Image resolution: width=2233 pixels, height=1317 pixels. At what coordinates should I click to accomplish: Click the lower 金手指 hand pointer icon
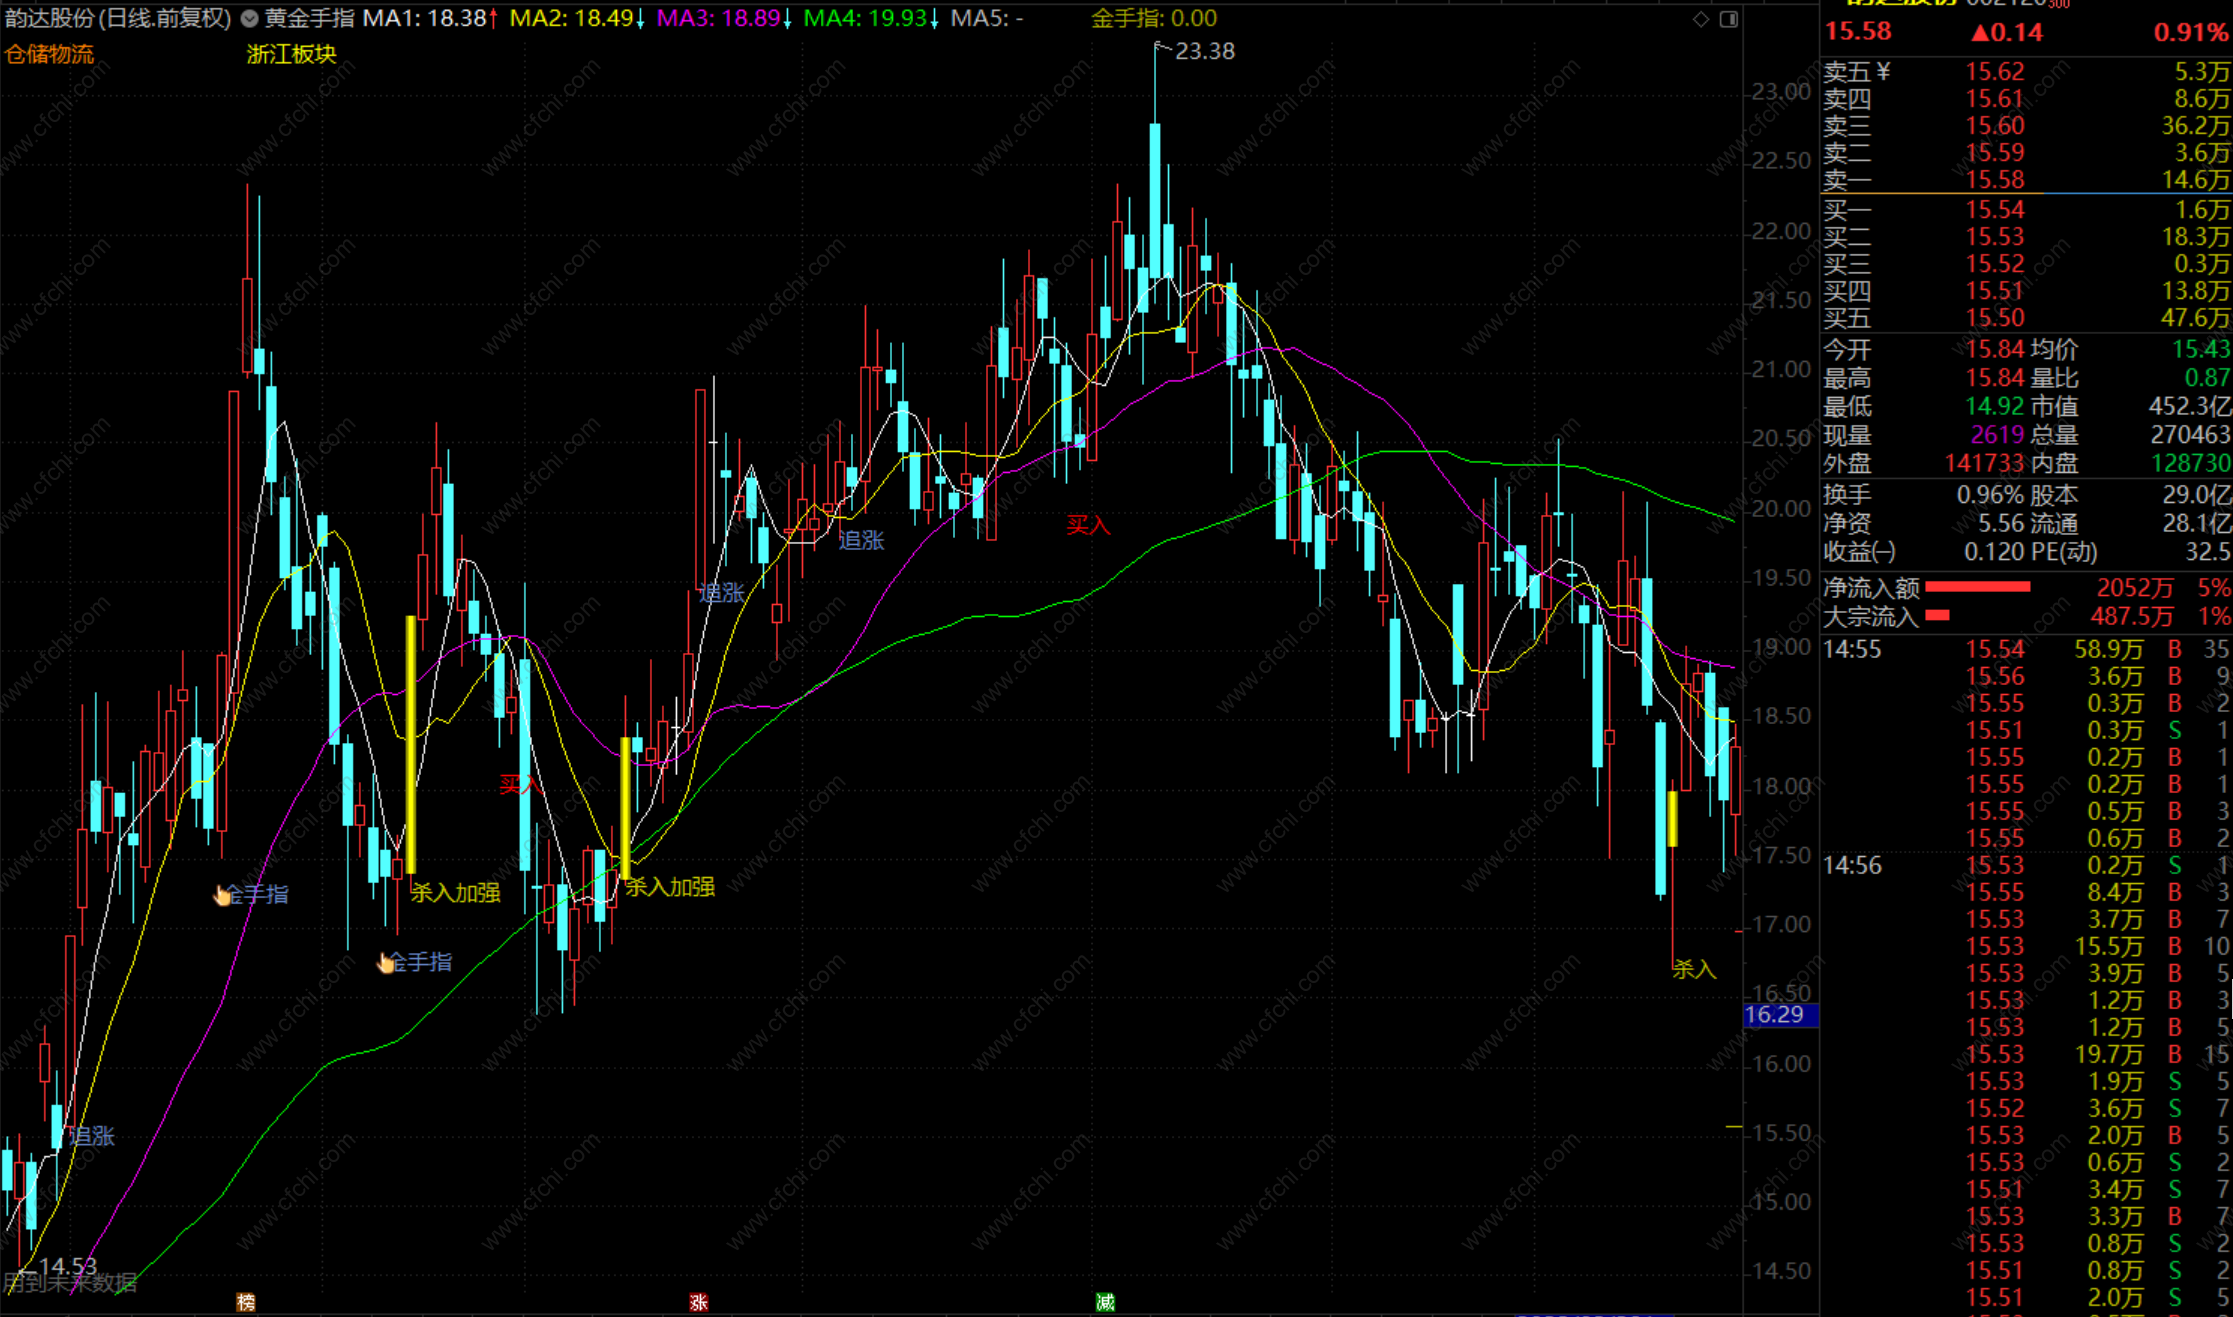(385, 963)
